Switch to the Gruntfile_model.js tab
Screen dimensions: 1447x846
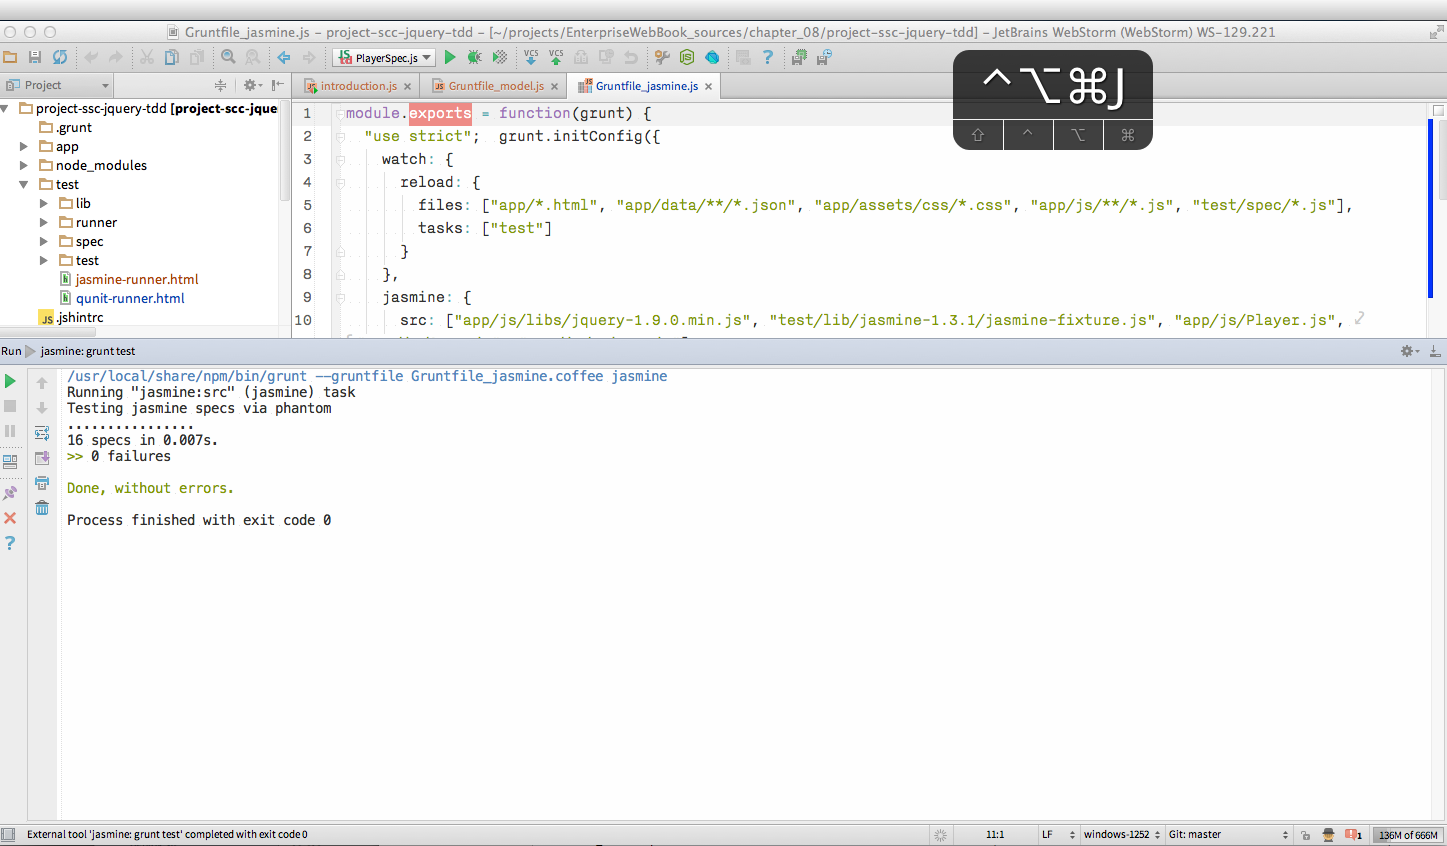tap(495, 86)
